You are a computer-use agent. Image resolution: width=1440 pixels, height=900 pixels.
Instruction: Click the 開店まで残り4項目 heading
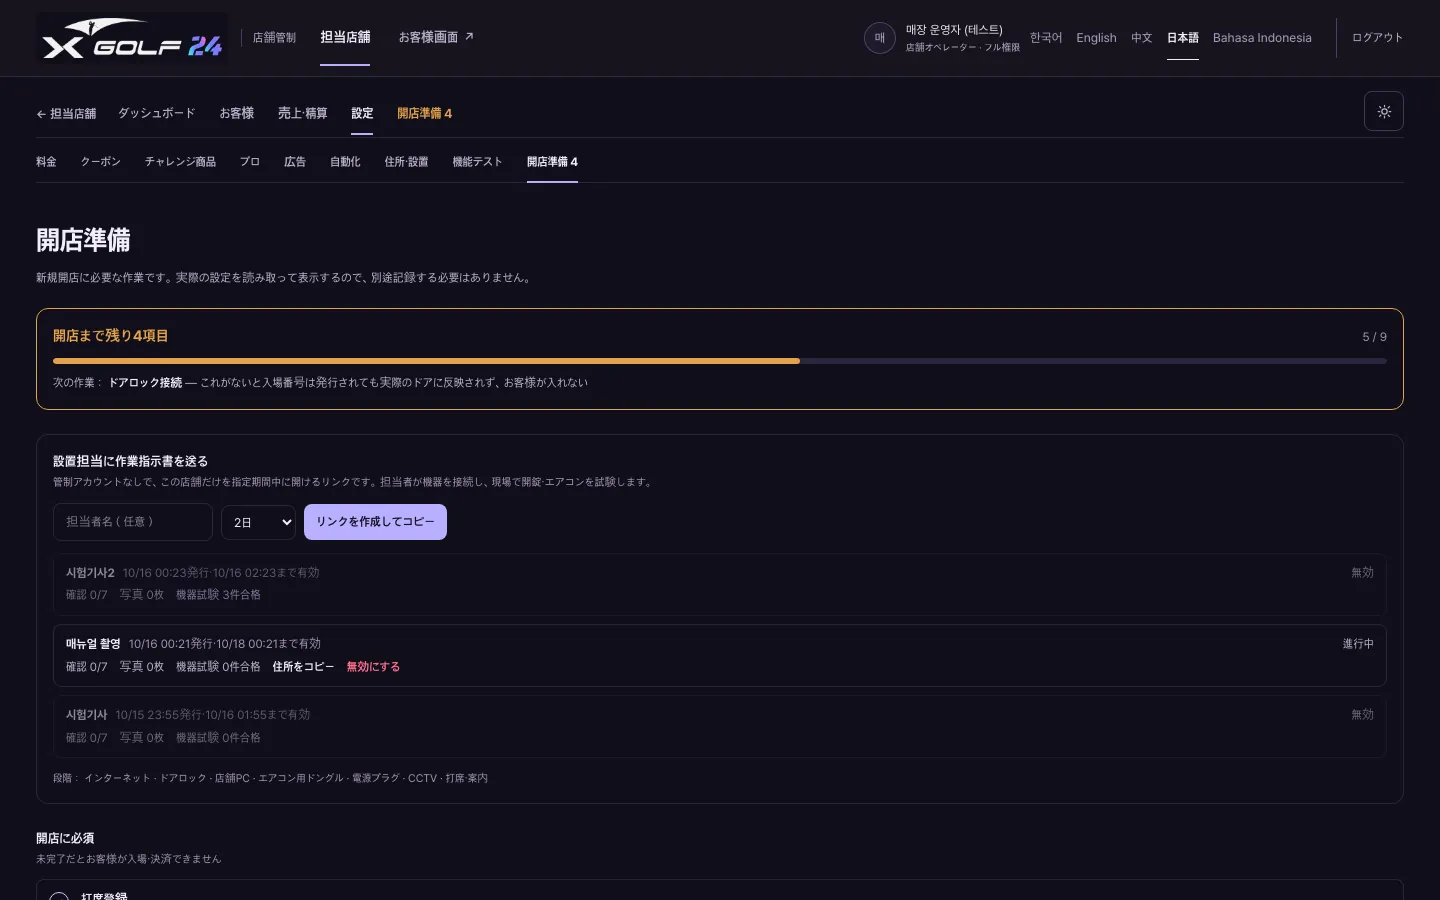click(x=110, y=336)
